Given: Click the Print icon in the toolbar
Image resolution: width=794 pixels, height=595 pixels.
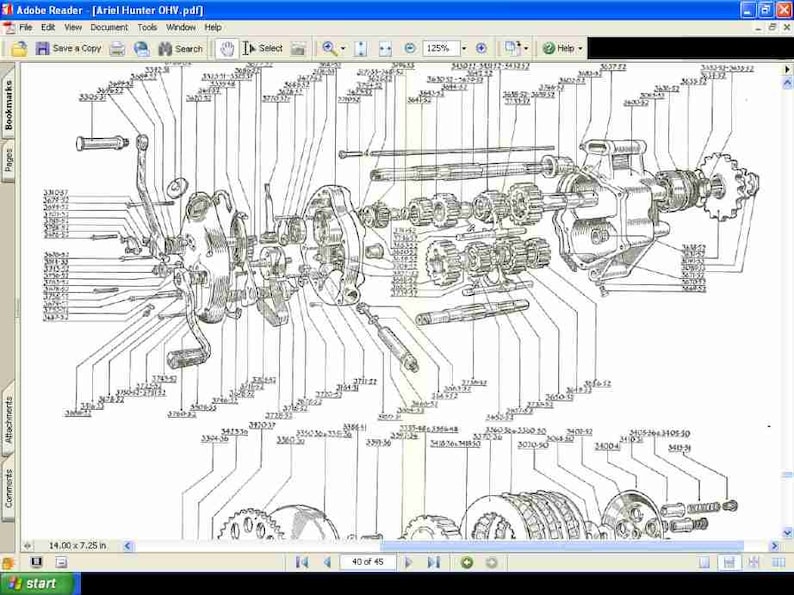Looking at the screenshot, I should (x=117, y=49).
